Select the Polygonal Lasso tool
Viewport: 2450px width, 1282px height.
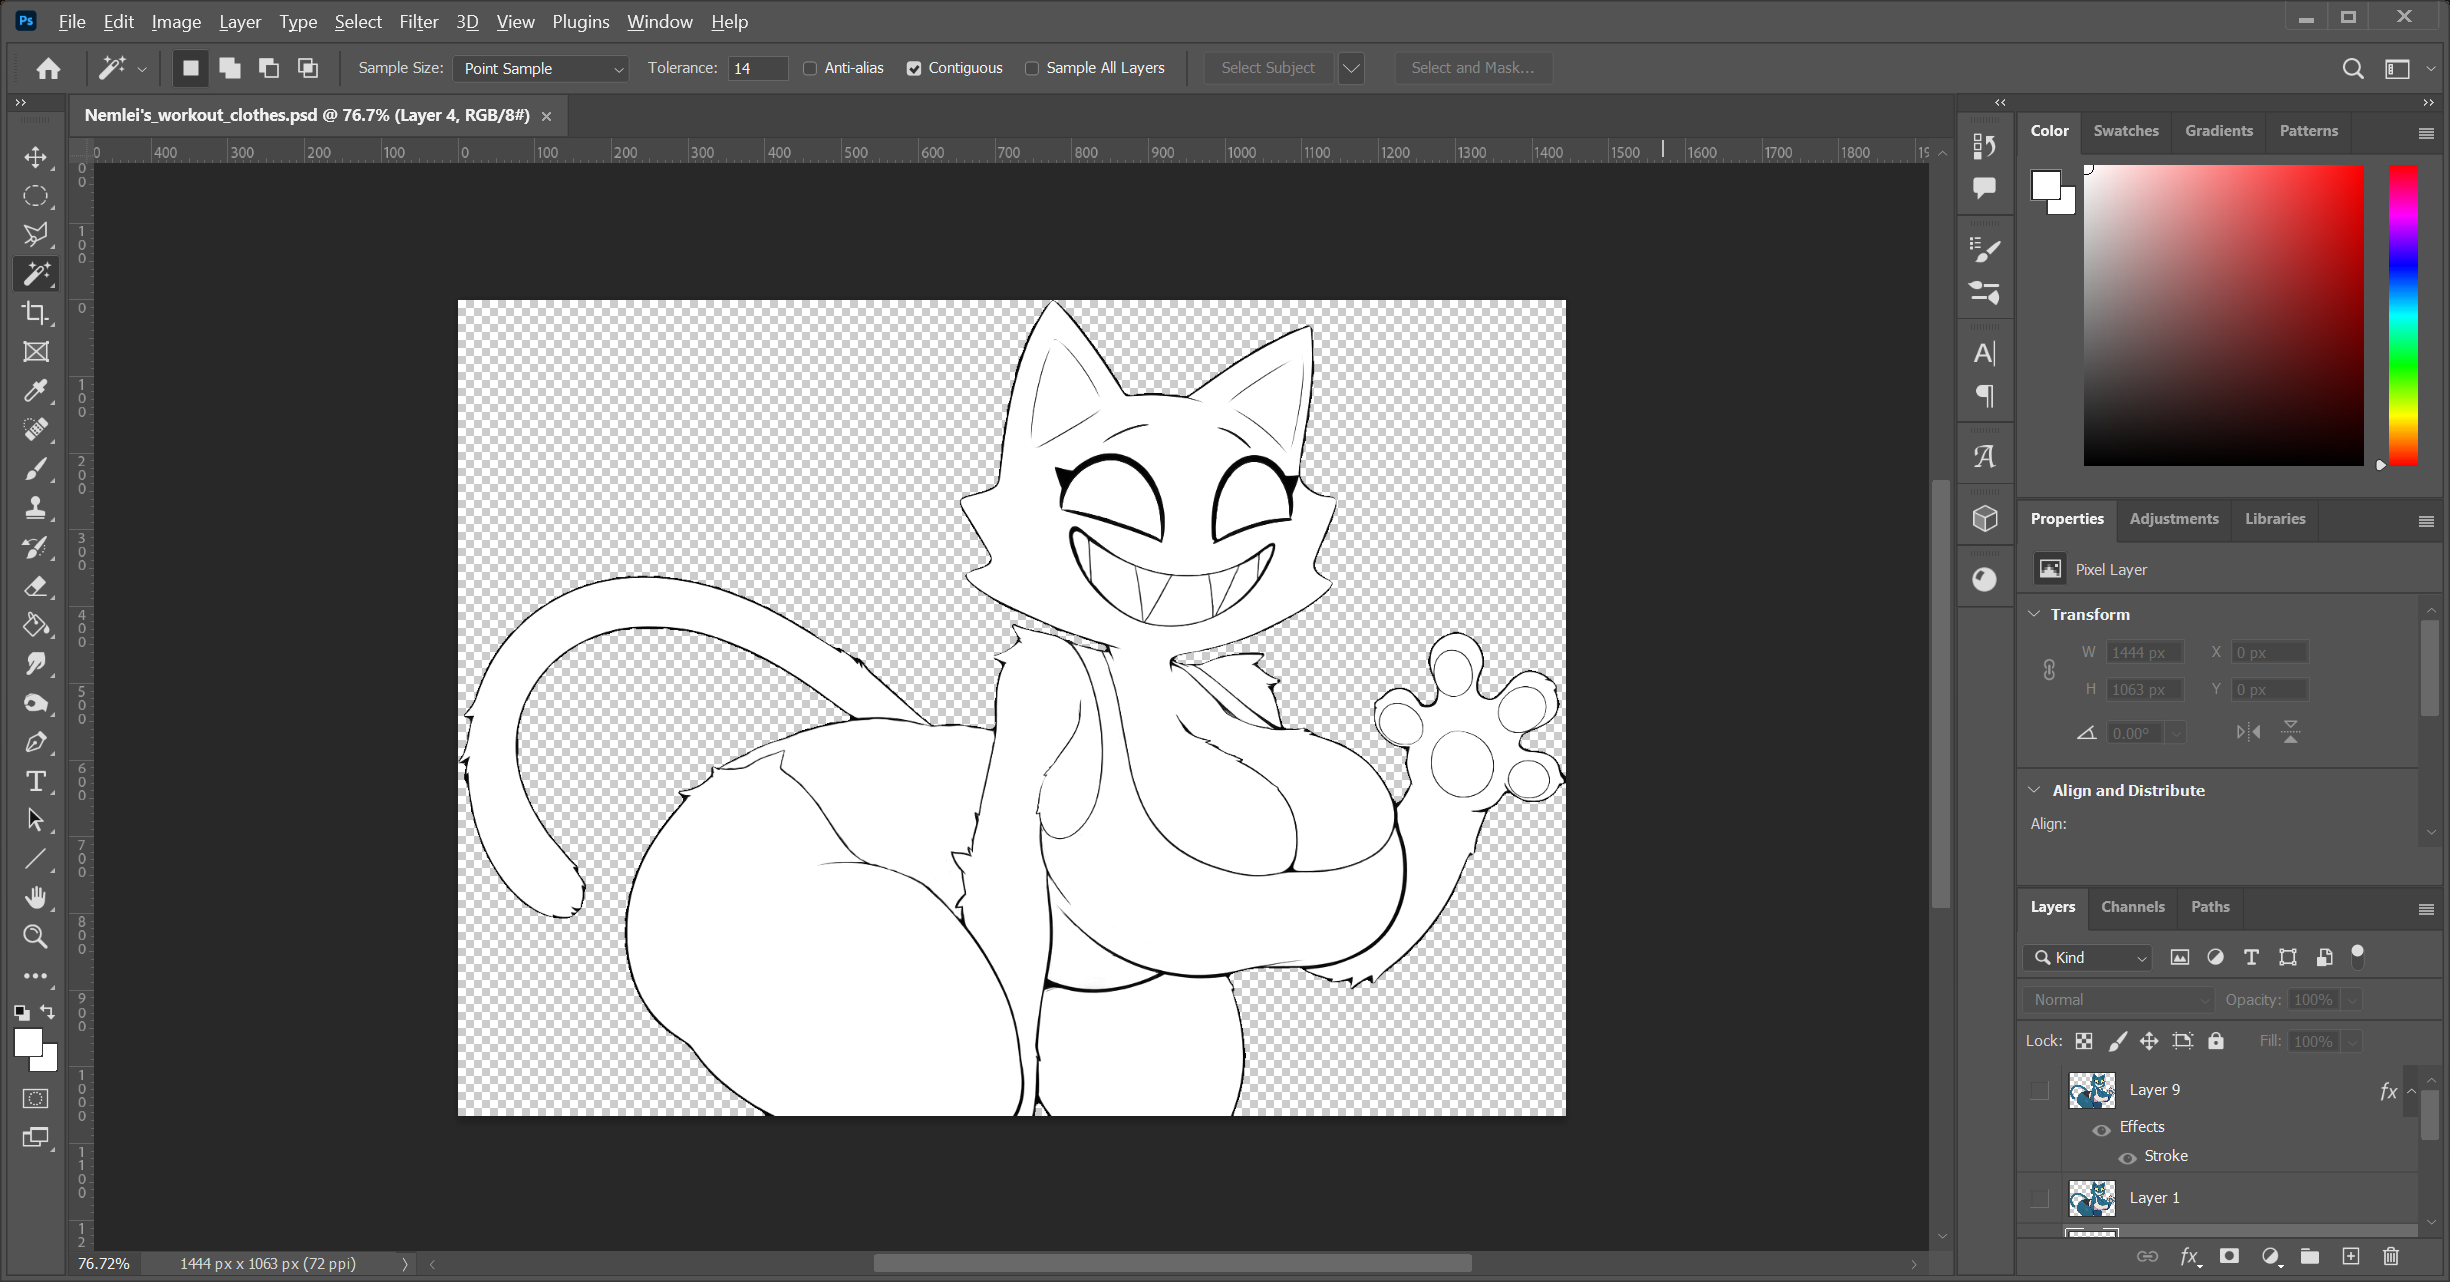point(36,235)
